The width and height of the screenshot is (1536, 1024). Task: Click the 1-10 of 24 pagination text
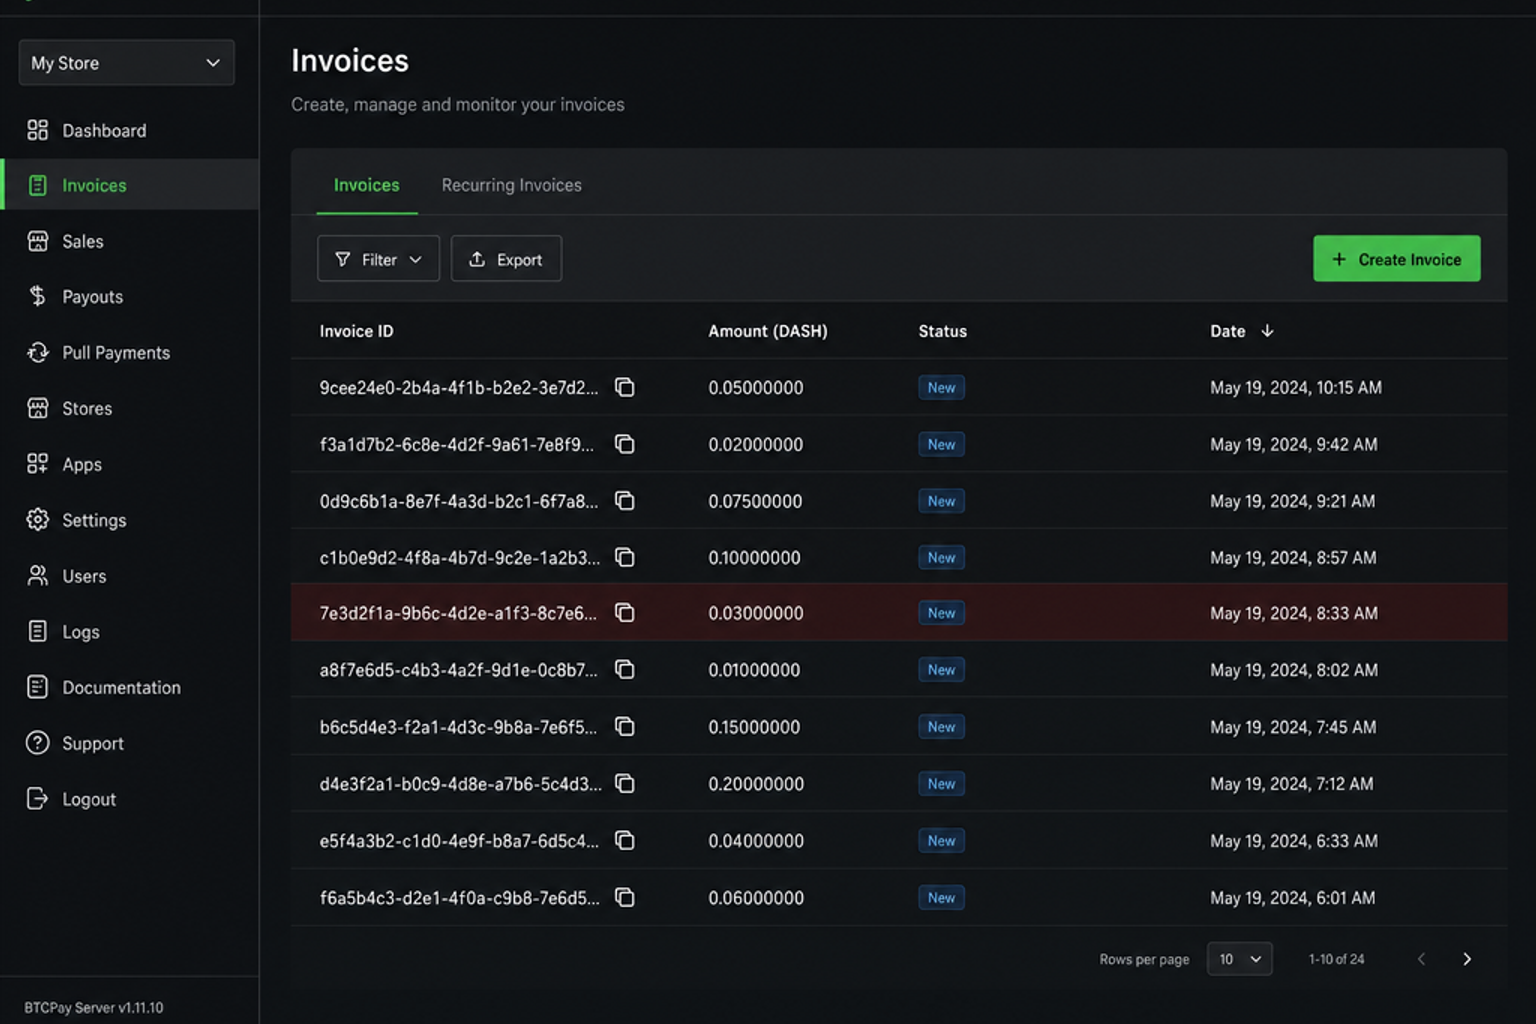coord(1336,959)
